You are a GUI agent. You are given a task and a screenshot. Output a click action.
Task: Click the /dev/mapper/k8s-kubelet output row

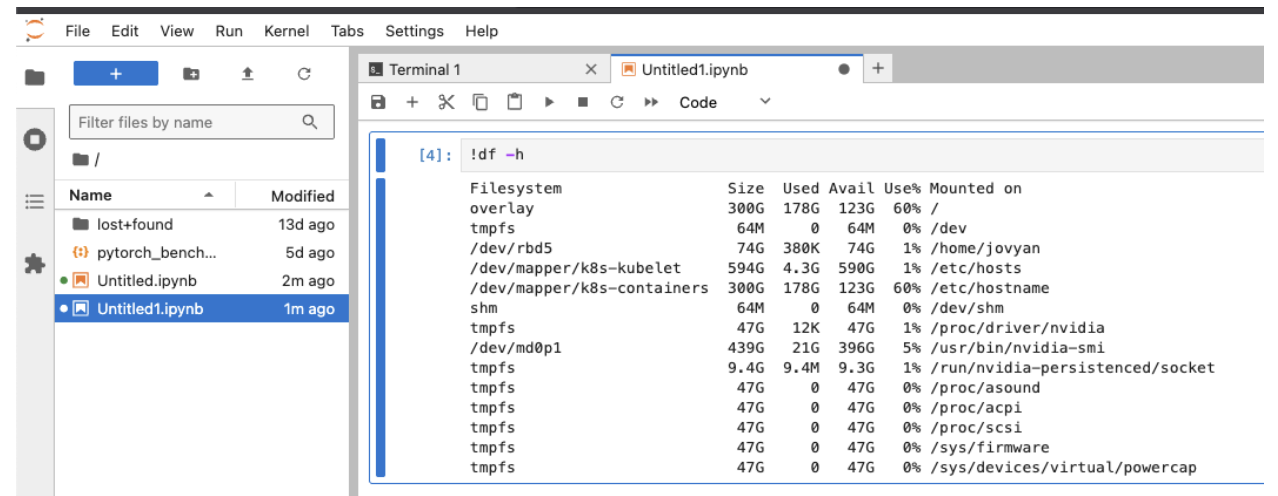point(746,268)
